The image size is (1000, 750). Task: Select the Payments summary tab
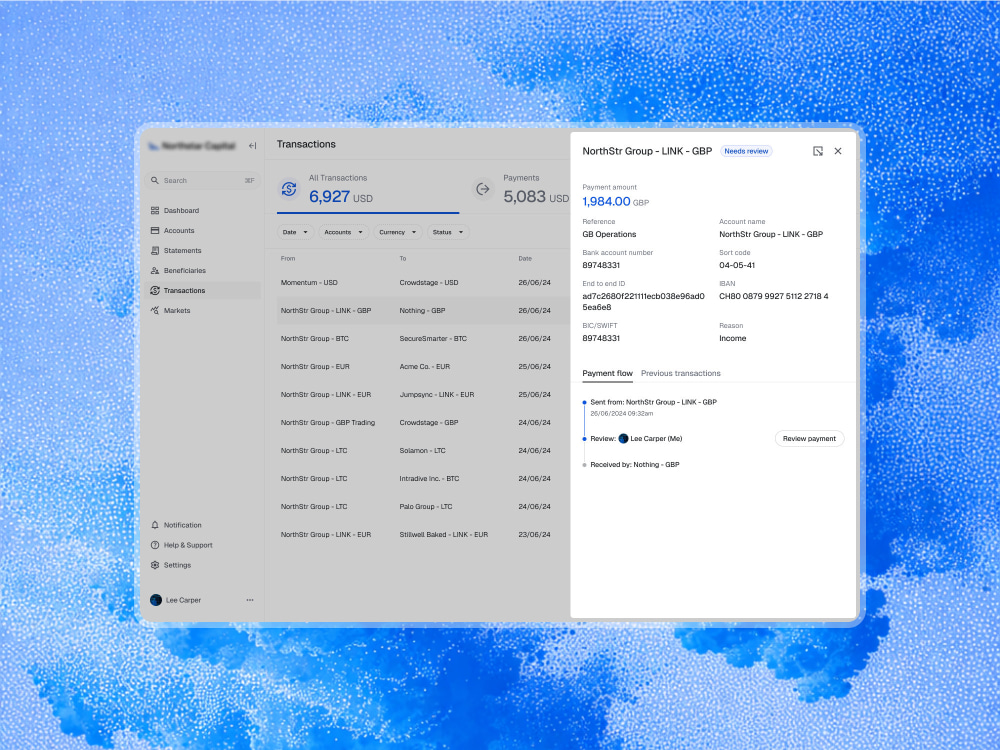click(520, 189)
